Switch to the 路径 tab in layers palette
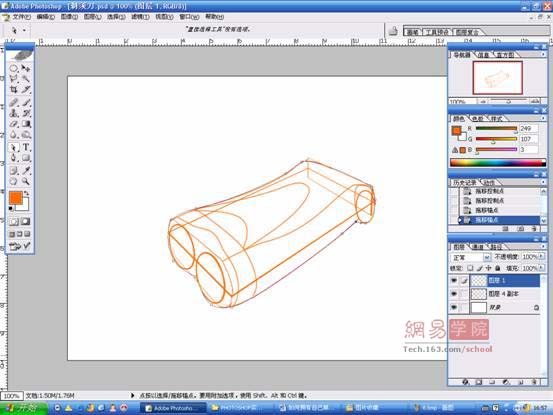Viewport: 553px width, 415px height. pos(496,246)
